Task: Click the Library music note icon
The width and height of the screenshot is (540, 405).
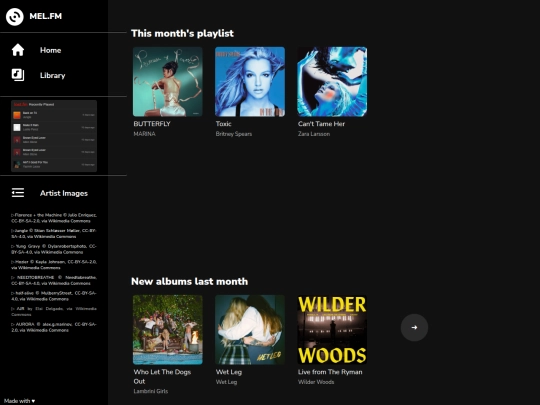Action: coord(18,75)
